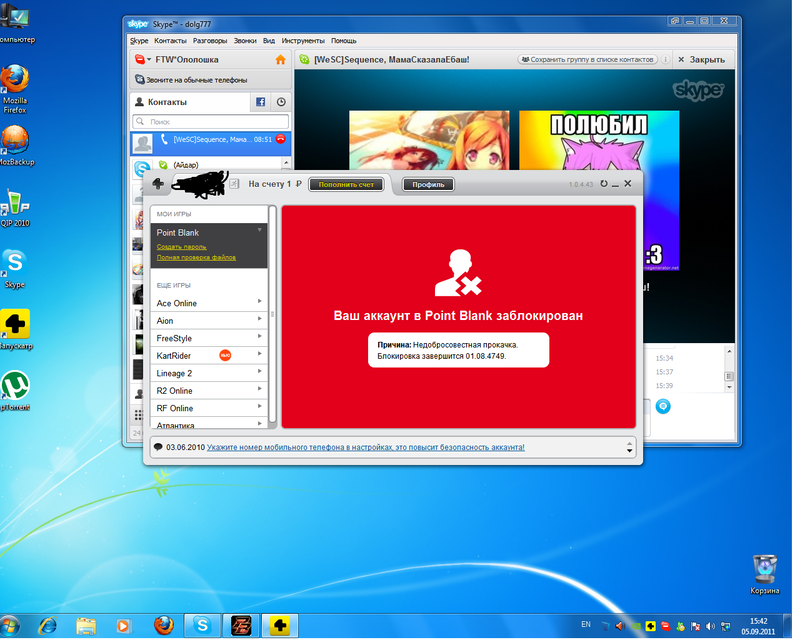Click the blocked account user icon
800x640 pixels.
pyautogui.click(x=458, y=273)
